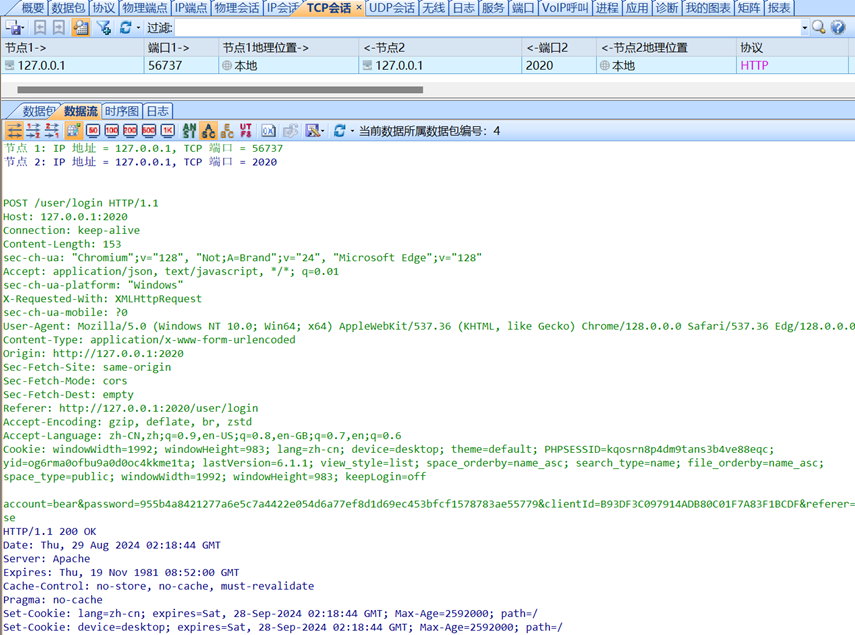The width and height of the screenshot is (855, 635).
Task: Open the save data stream icon
Action: click(x=313, y=130)
